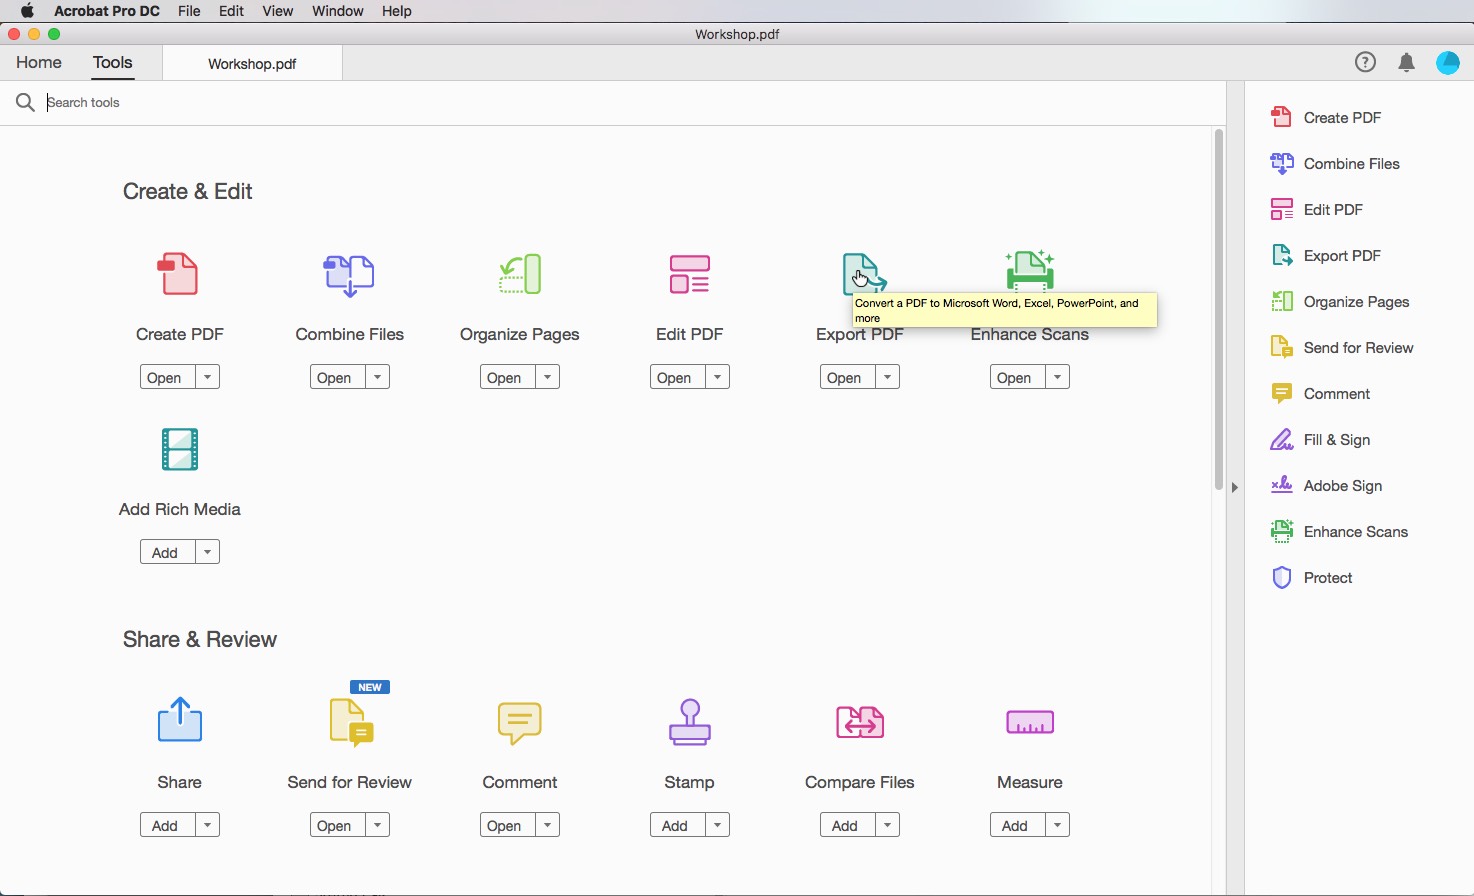Click the Edit PDF tool icon
This screenshot has height=896, width=1474.
(689, 274)
